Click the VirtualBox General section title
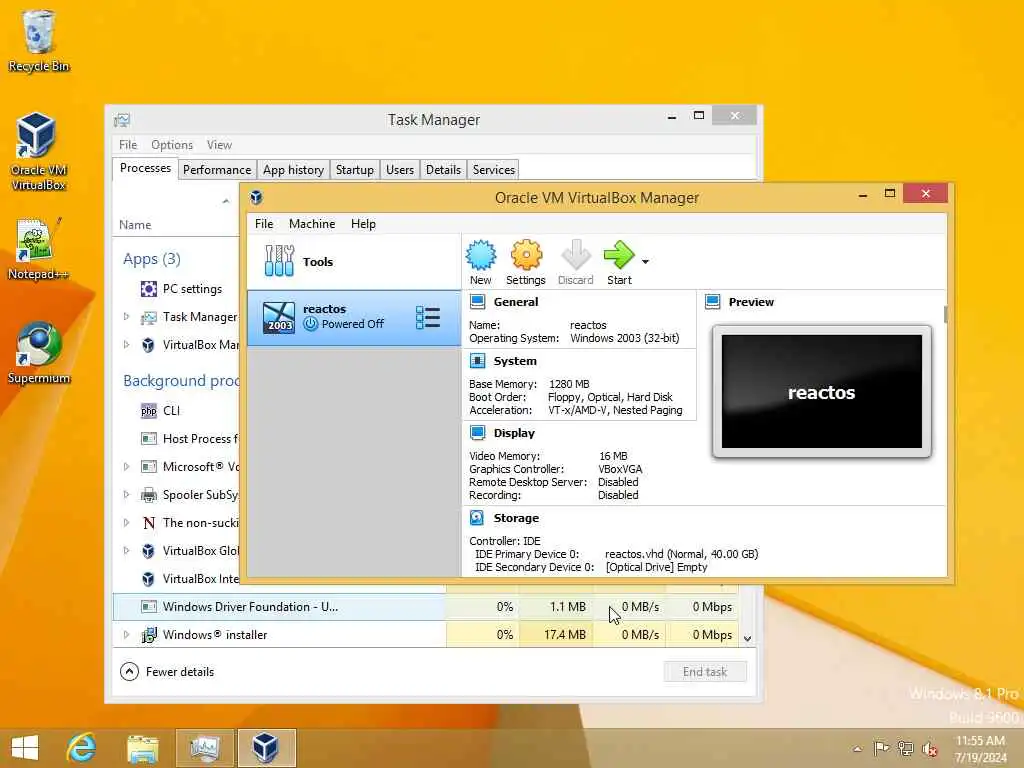The height and width of the screenshot is (768, 1024). pos(516,302)
